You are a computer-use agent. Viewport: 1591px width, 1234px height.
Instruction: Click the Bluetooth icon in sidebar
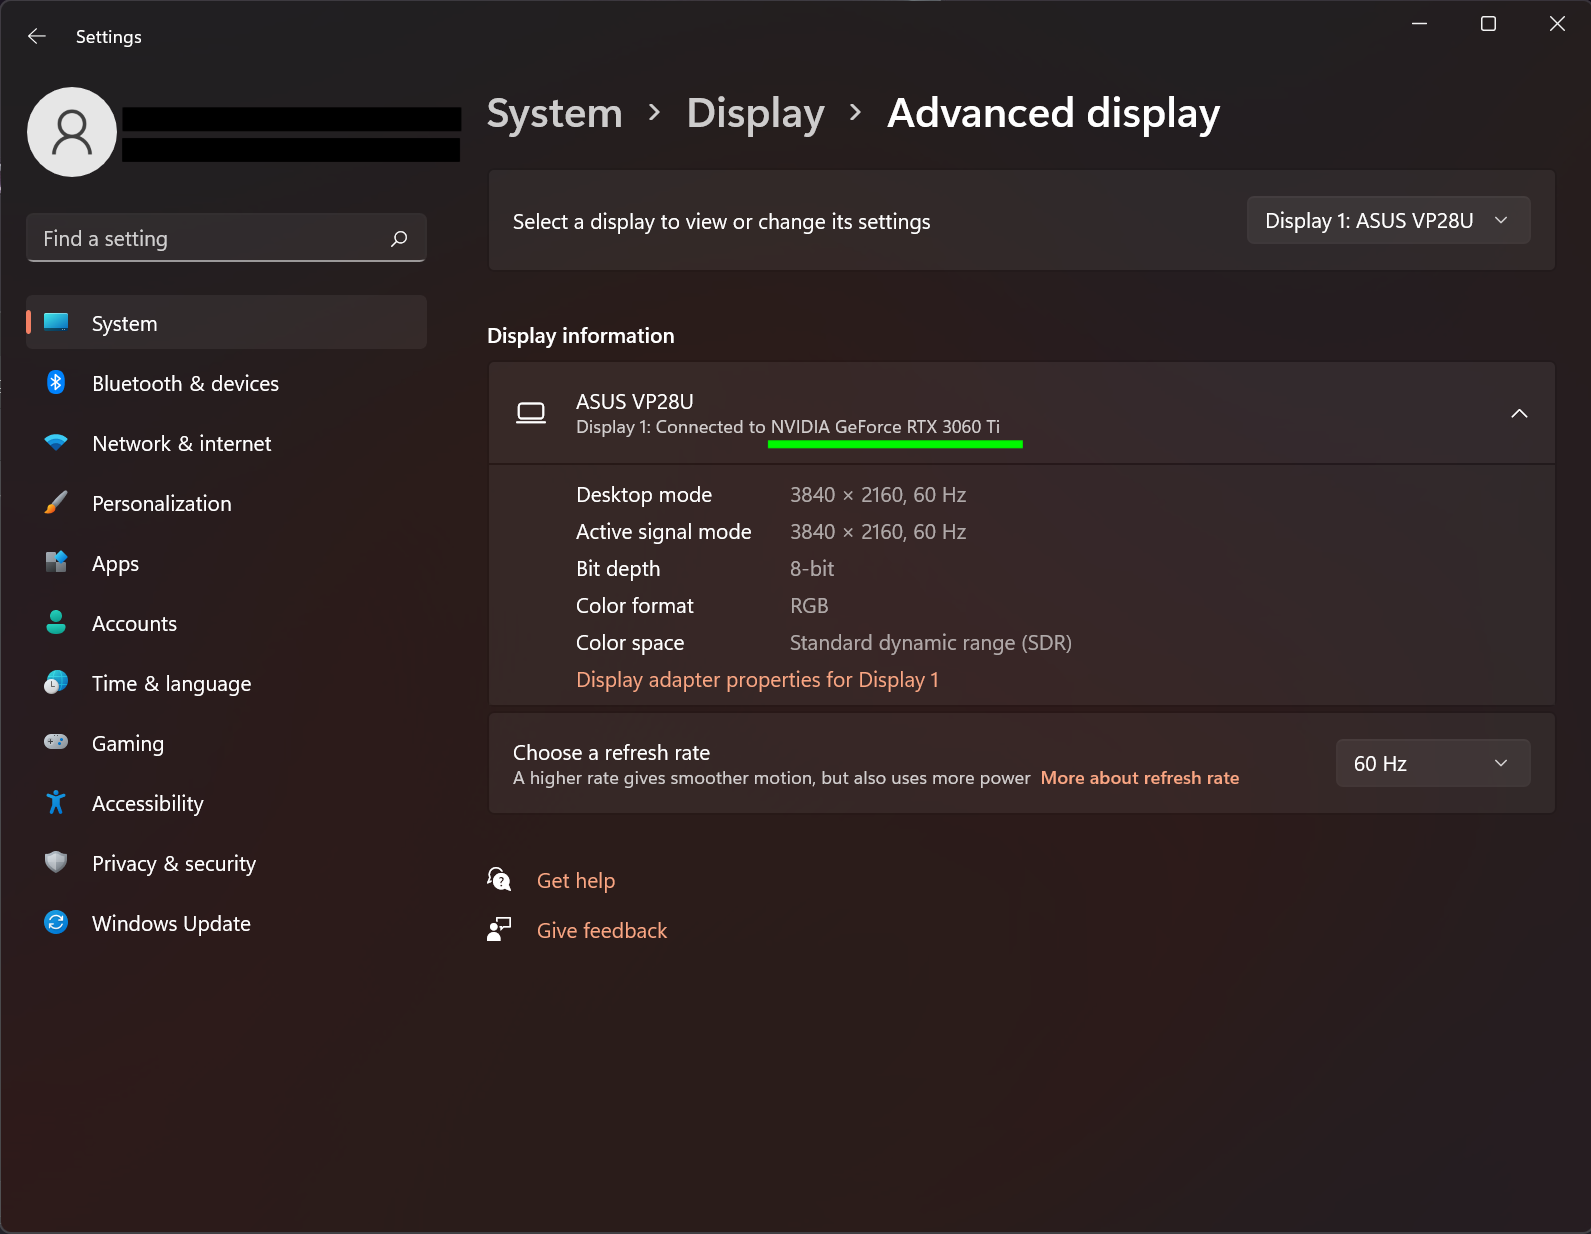pyautogui.click(x=56, y=383)
